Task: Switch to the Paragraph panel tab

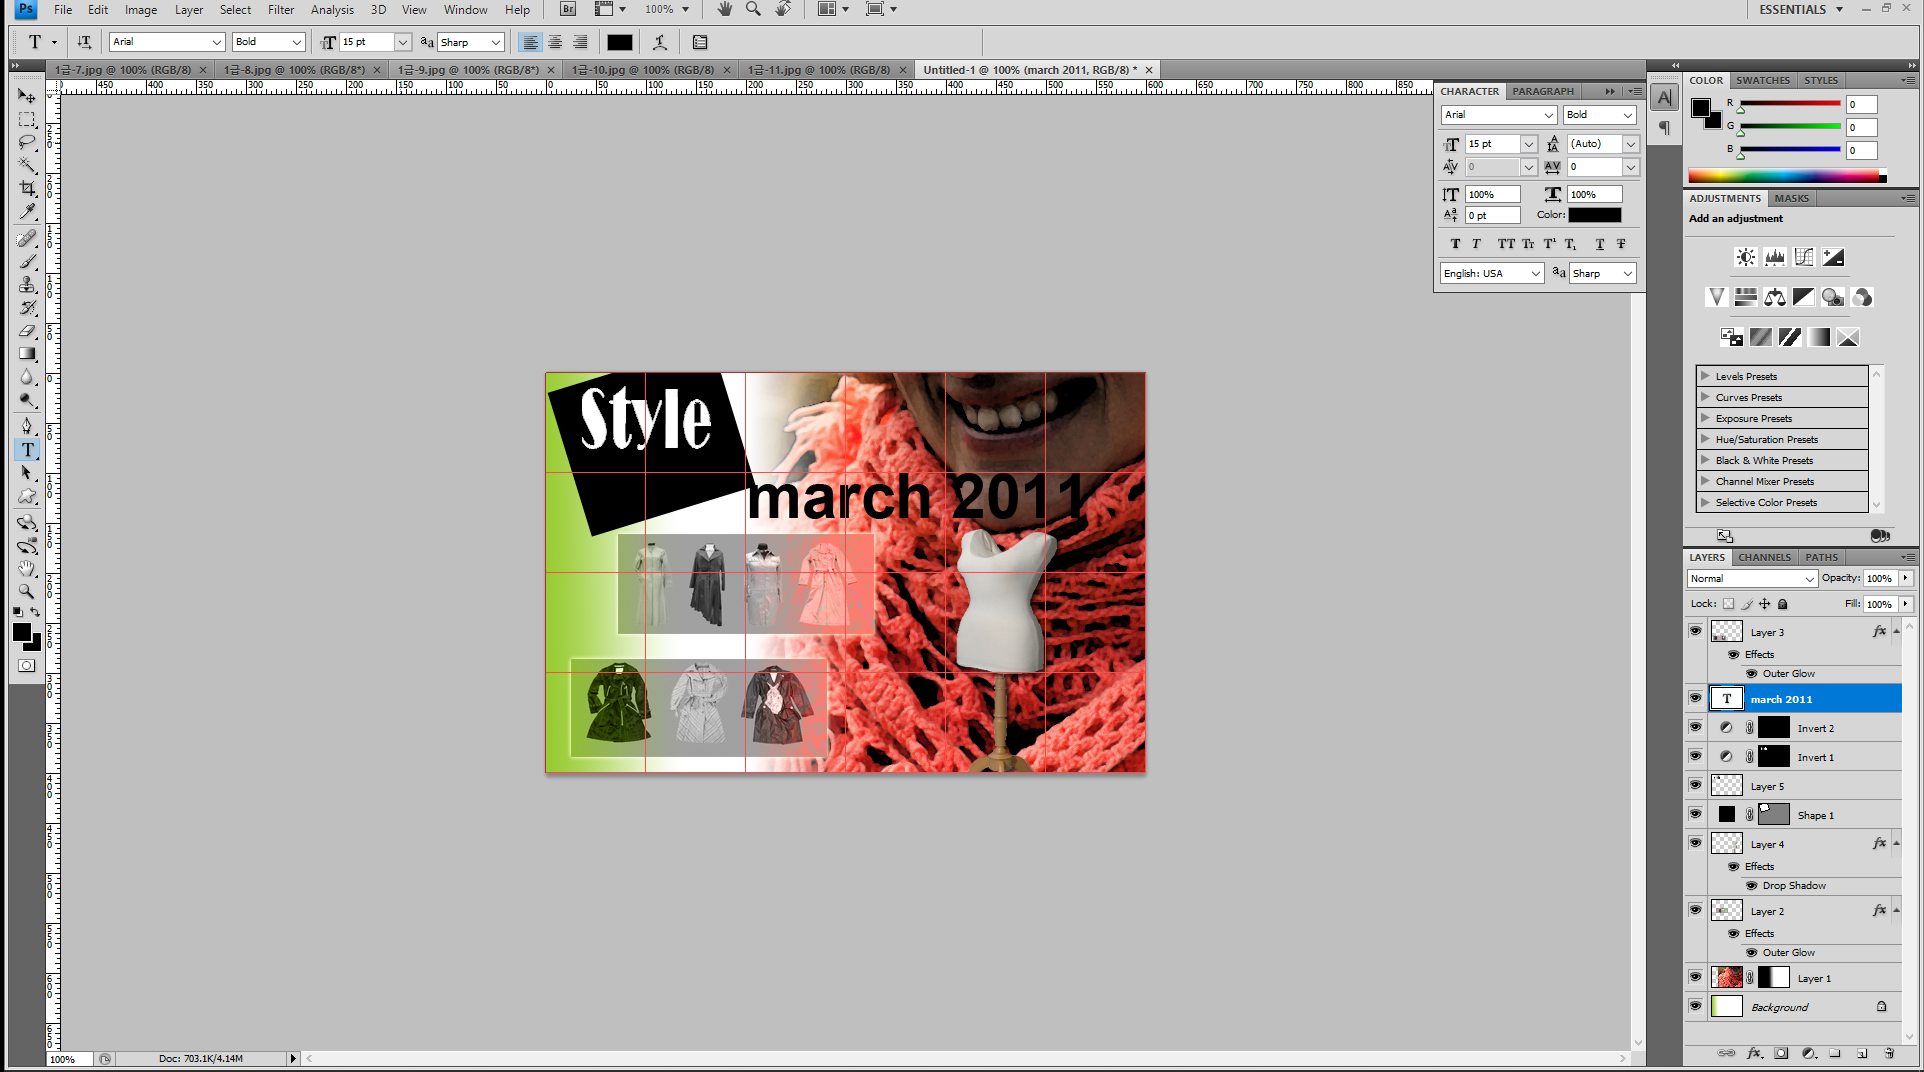Action: 1542,91
